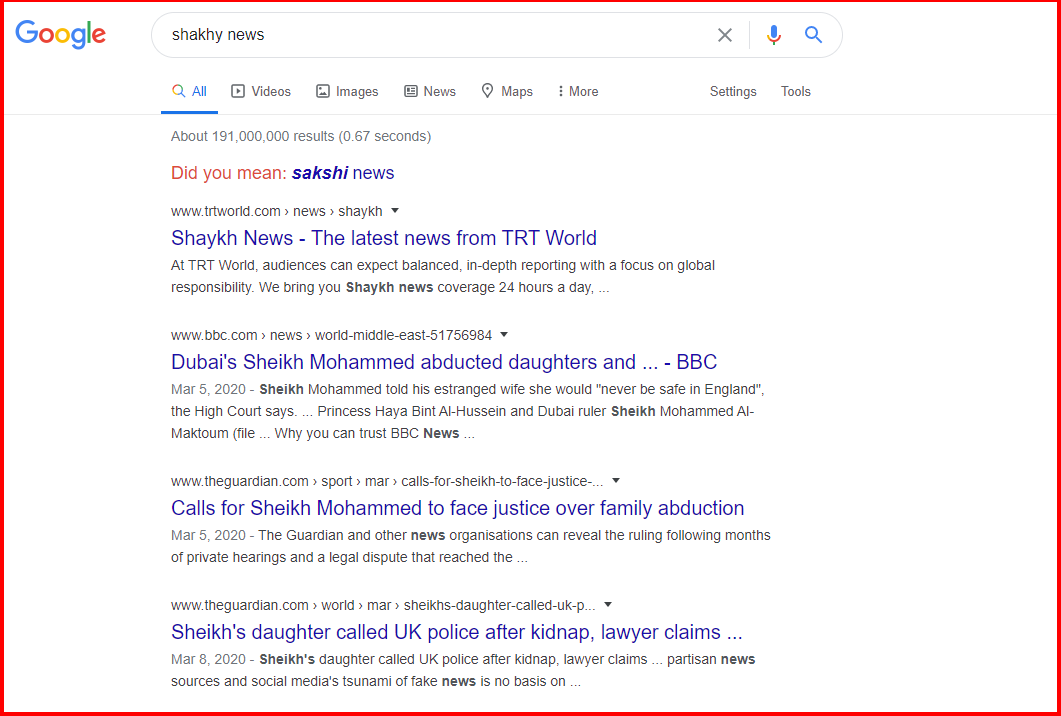Click the www.bbc.com world-middle-east-51756984 breadcrumb

332,335
